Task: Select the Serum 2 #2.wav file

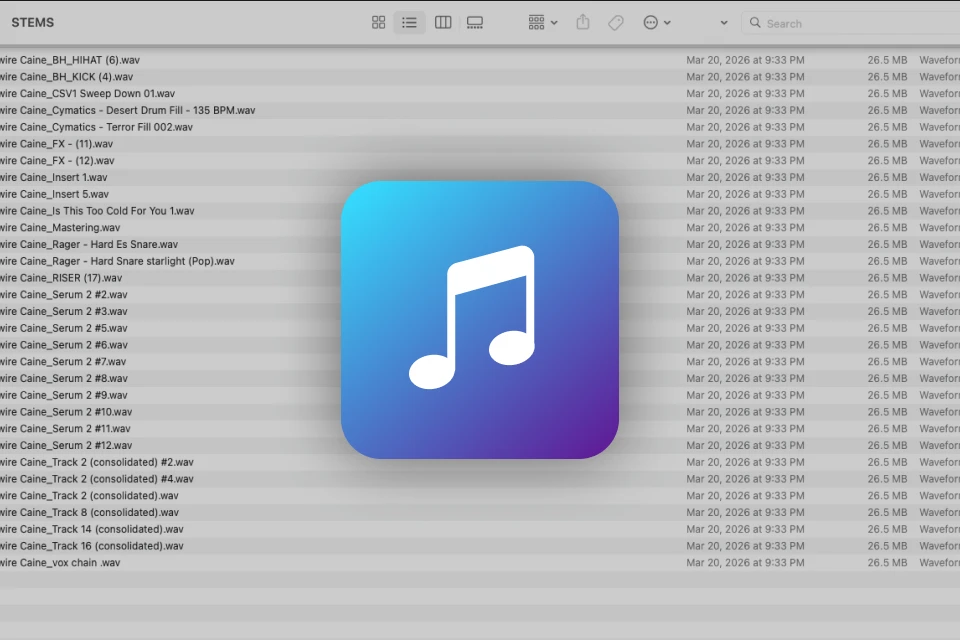Action: coord(64,295)
